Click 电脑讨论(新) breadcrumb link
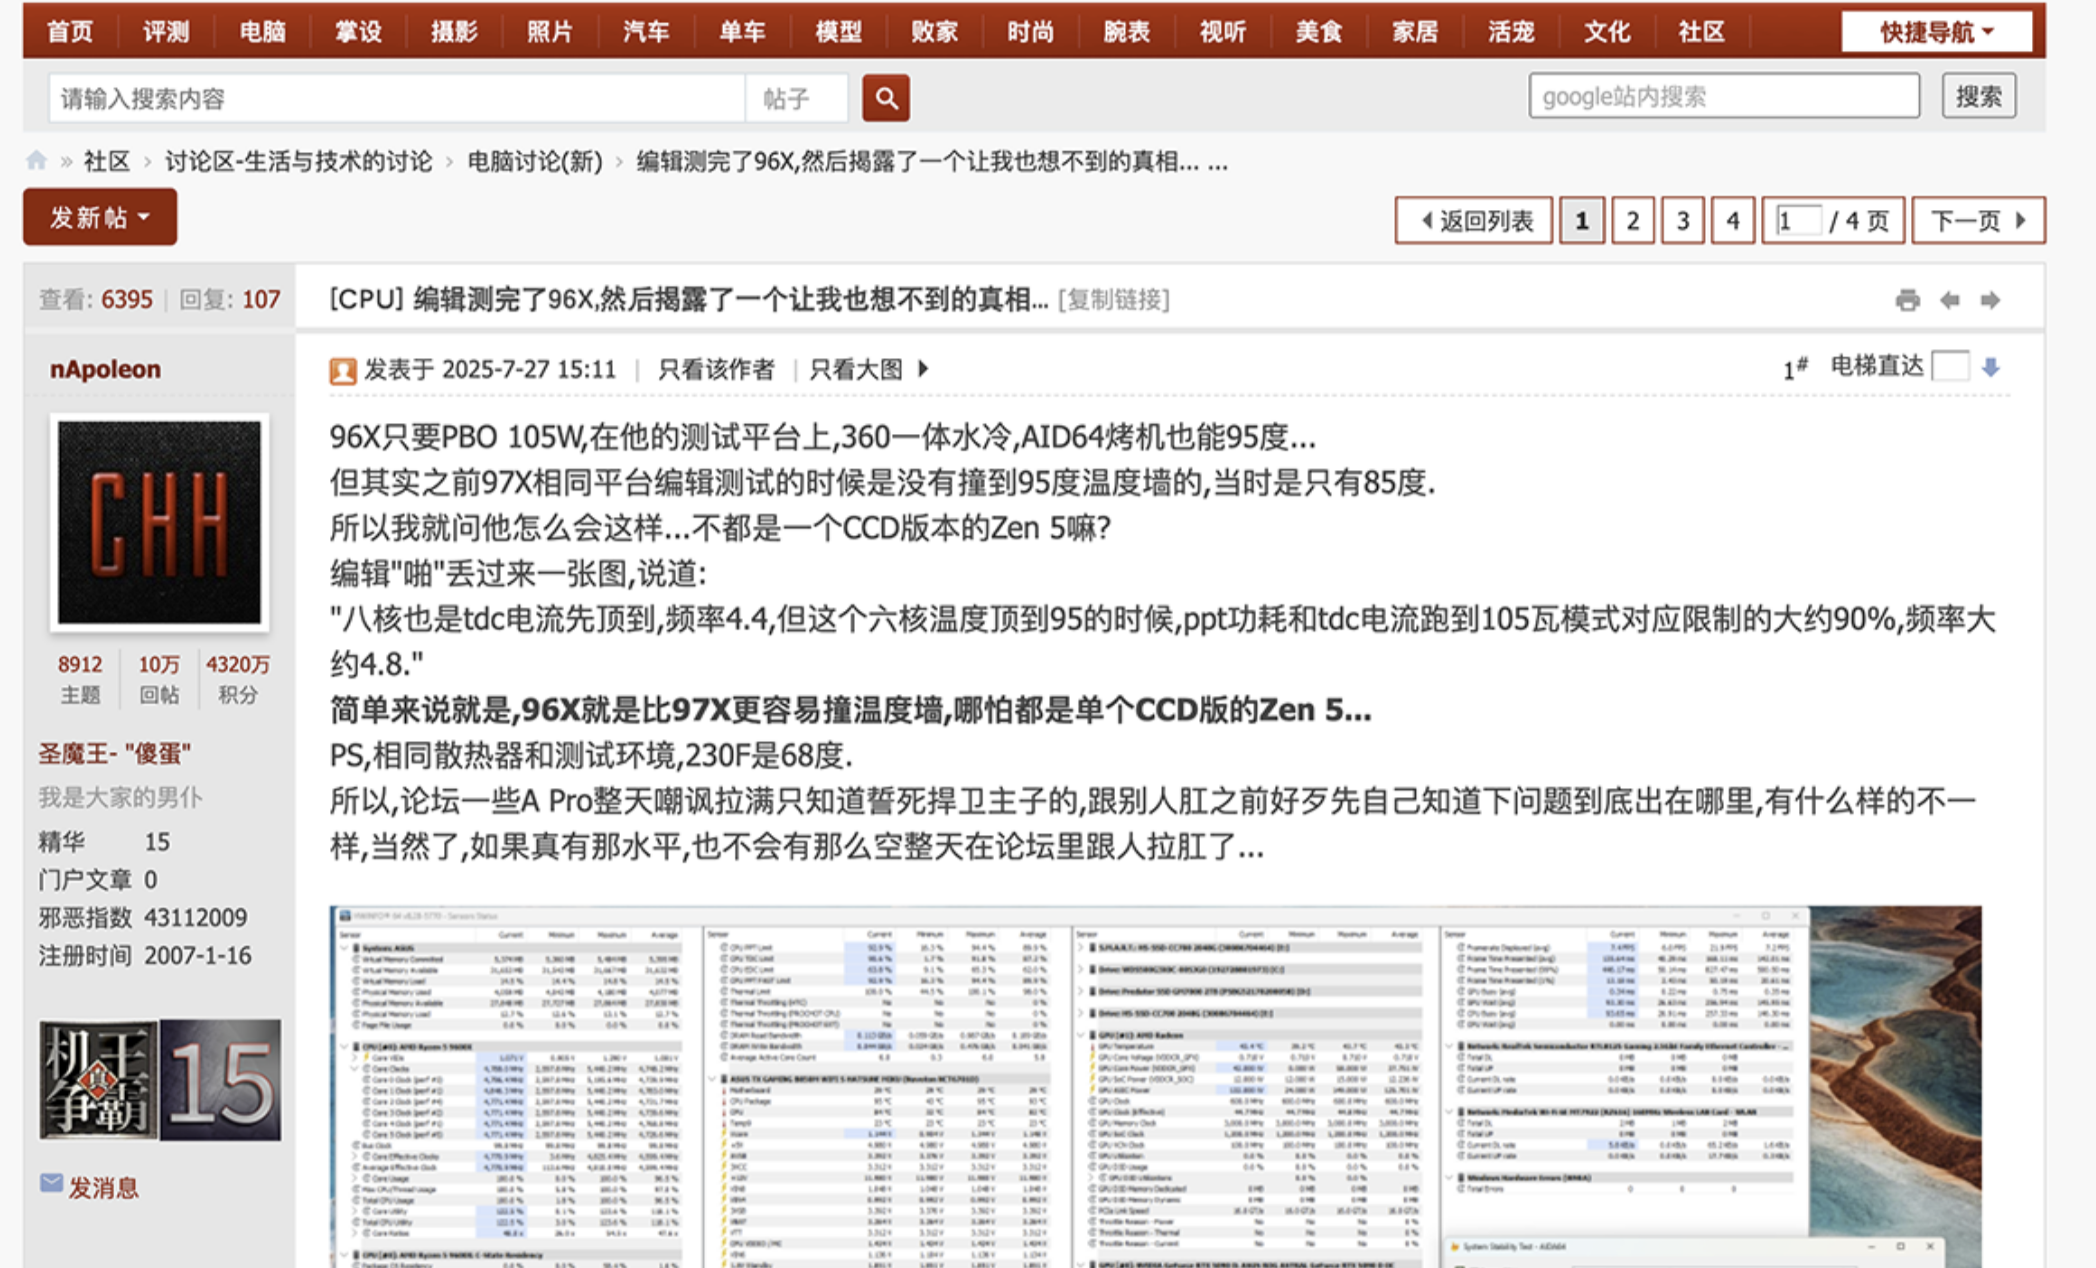This screenshot has height=1268, width=2096. pyautogui.click(x=535, y=162)
